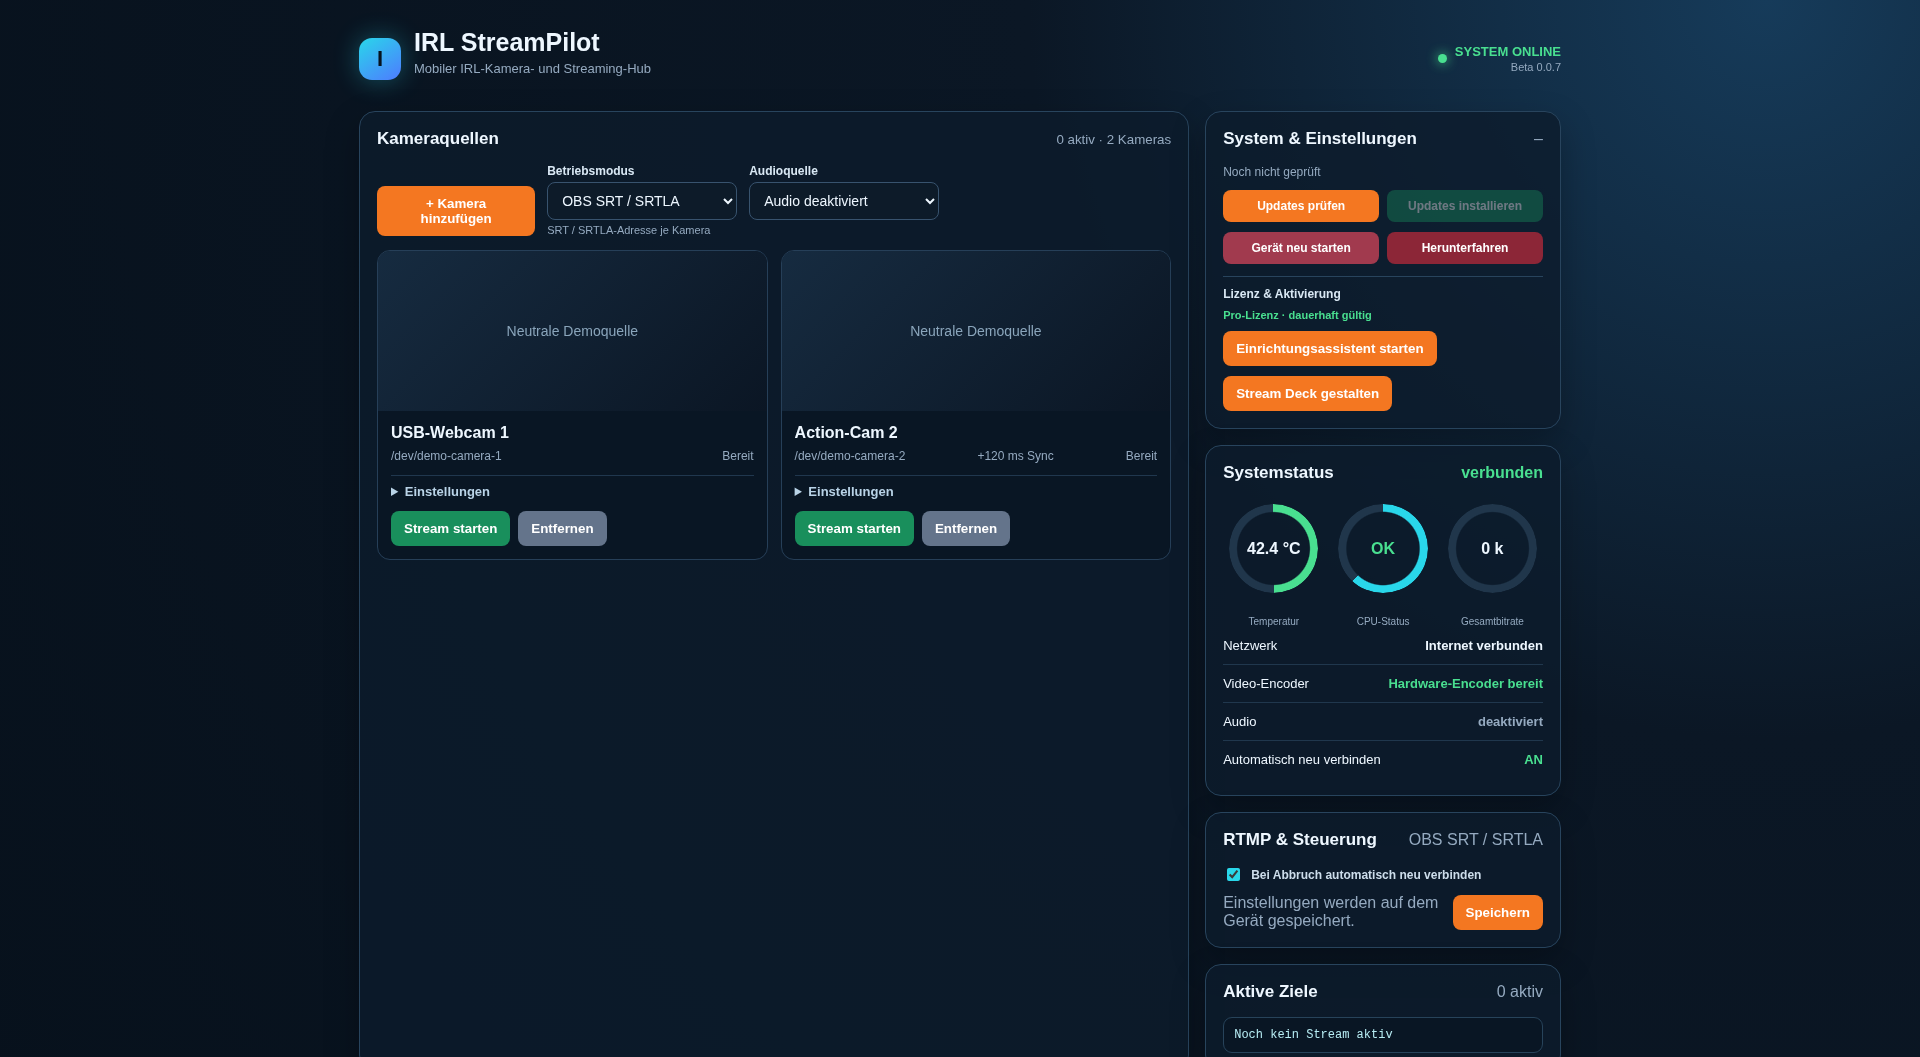This screenshot has width=1920, height=1057.
Task: Expand Einstellungen for Action-Cam 2
Action: (844, 492)
